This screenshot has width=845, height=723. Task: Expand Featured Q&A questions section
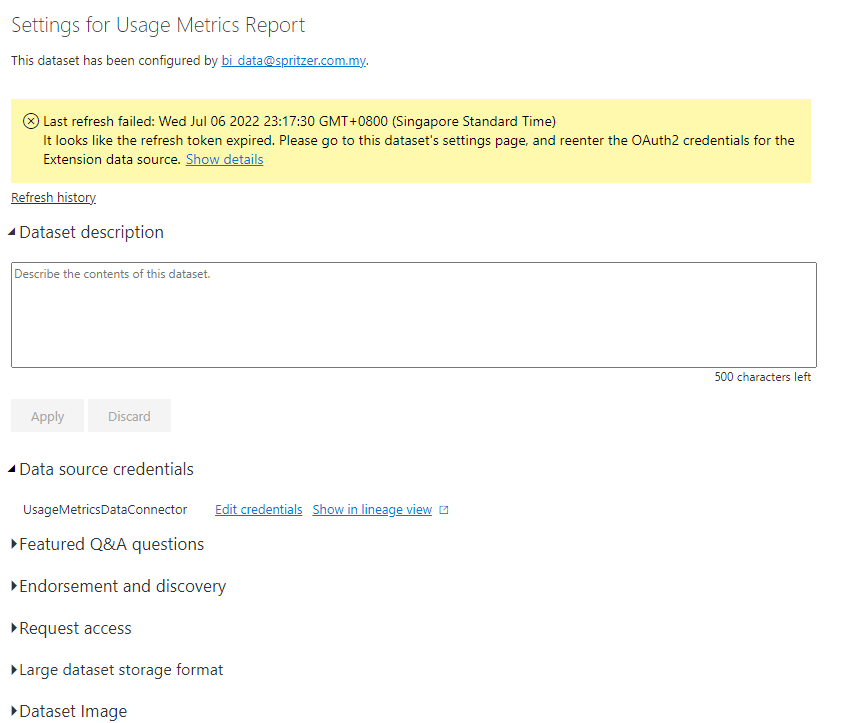pos(108,544)
